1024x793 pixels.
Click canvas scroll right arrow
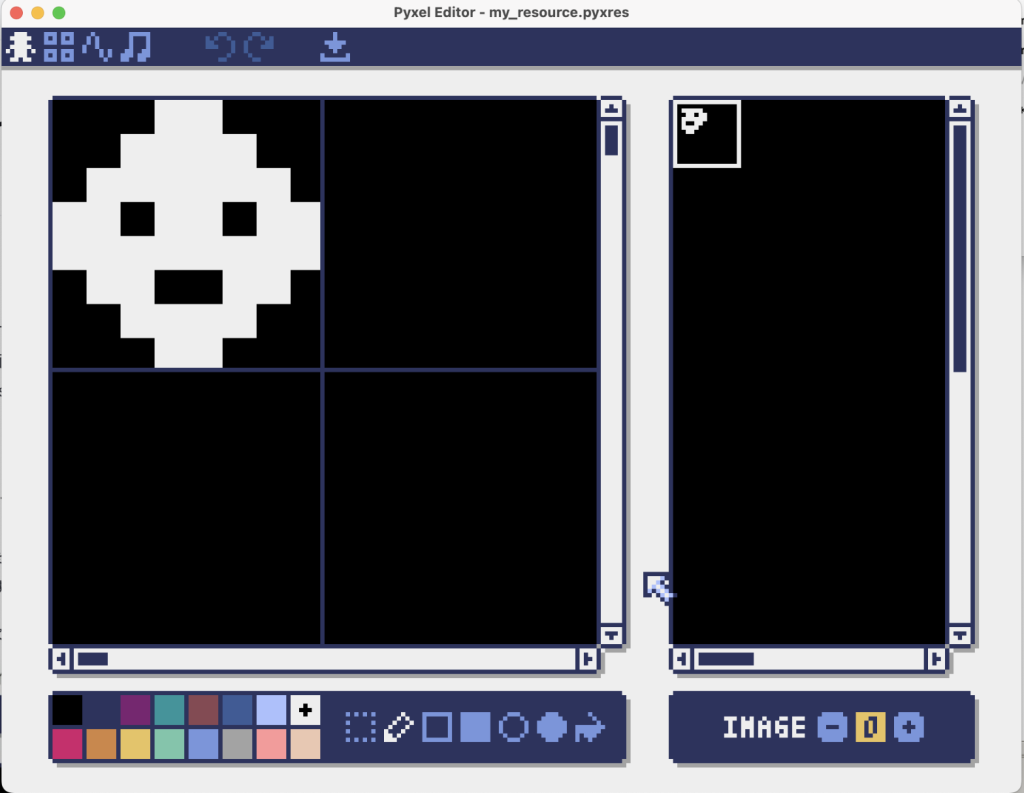[x=587, y=659]
